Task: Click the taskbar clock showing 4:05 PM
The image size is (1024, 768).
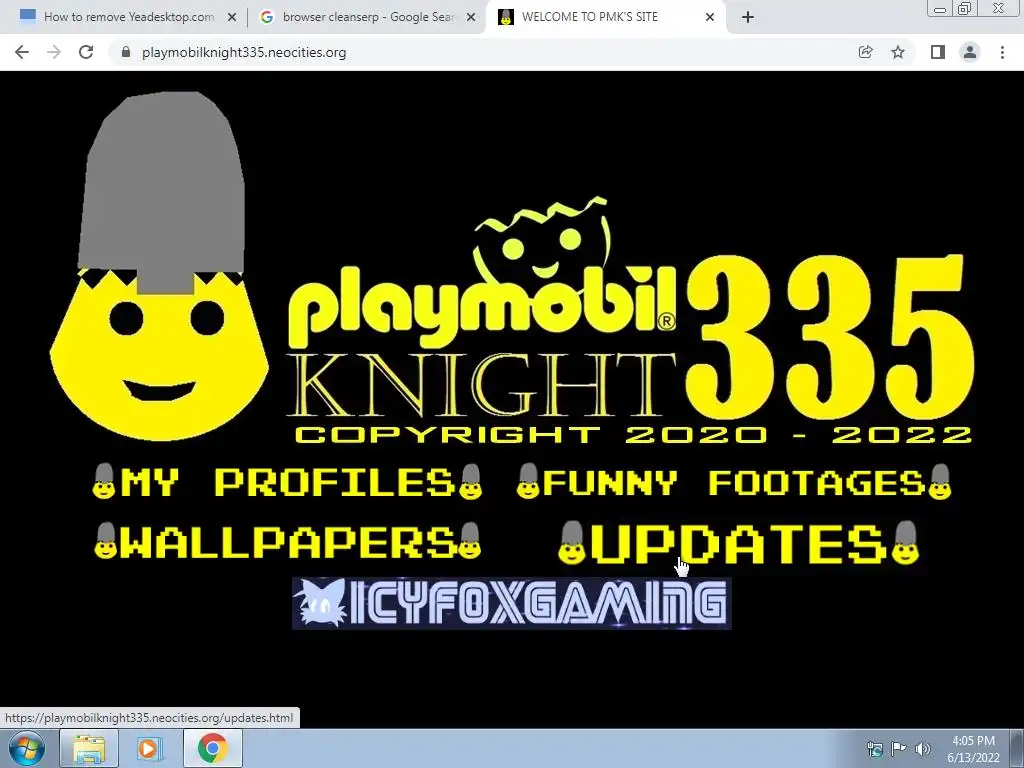Action: (973, 749)
